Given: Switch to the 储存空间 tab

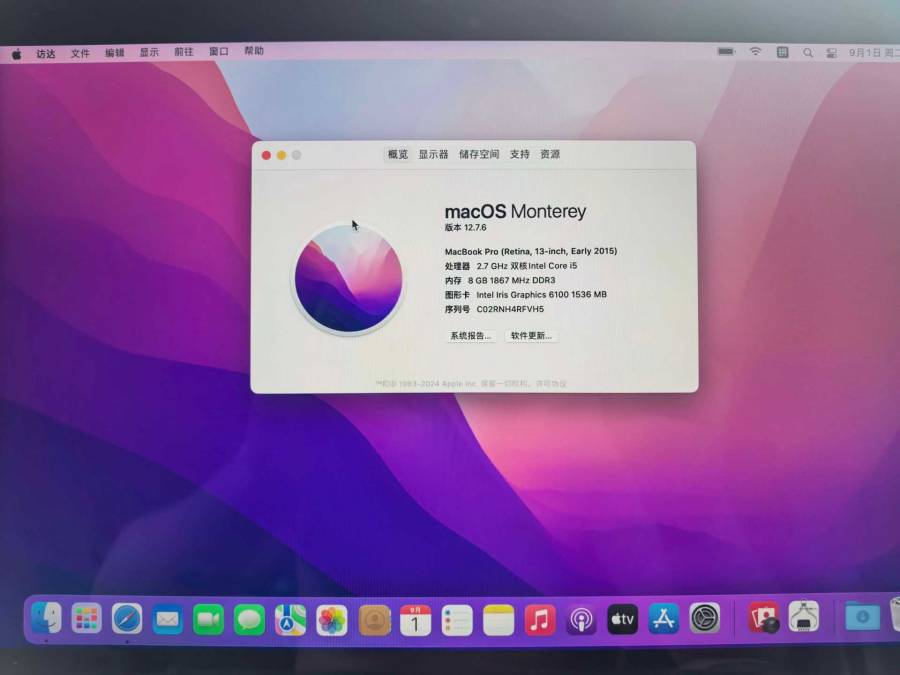Looking at the screenshot, I should (x=479, y=154).
